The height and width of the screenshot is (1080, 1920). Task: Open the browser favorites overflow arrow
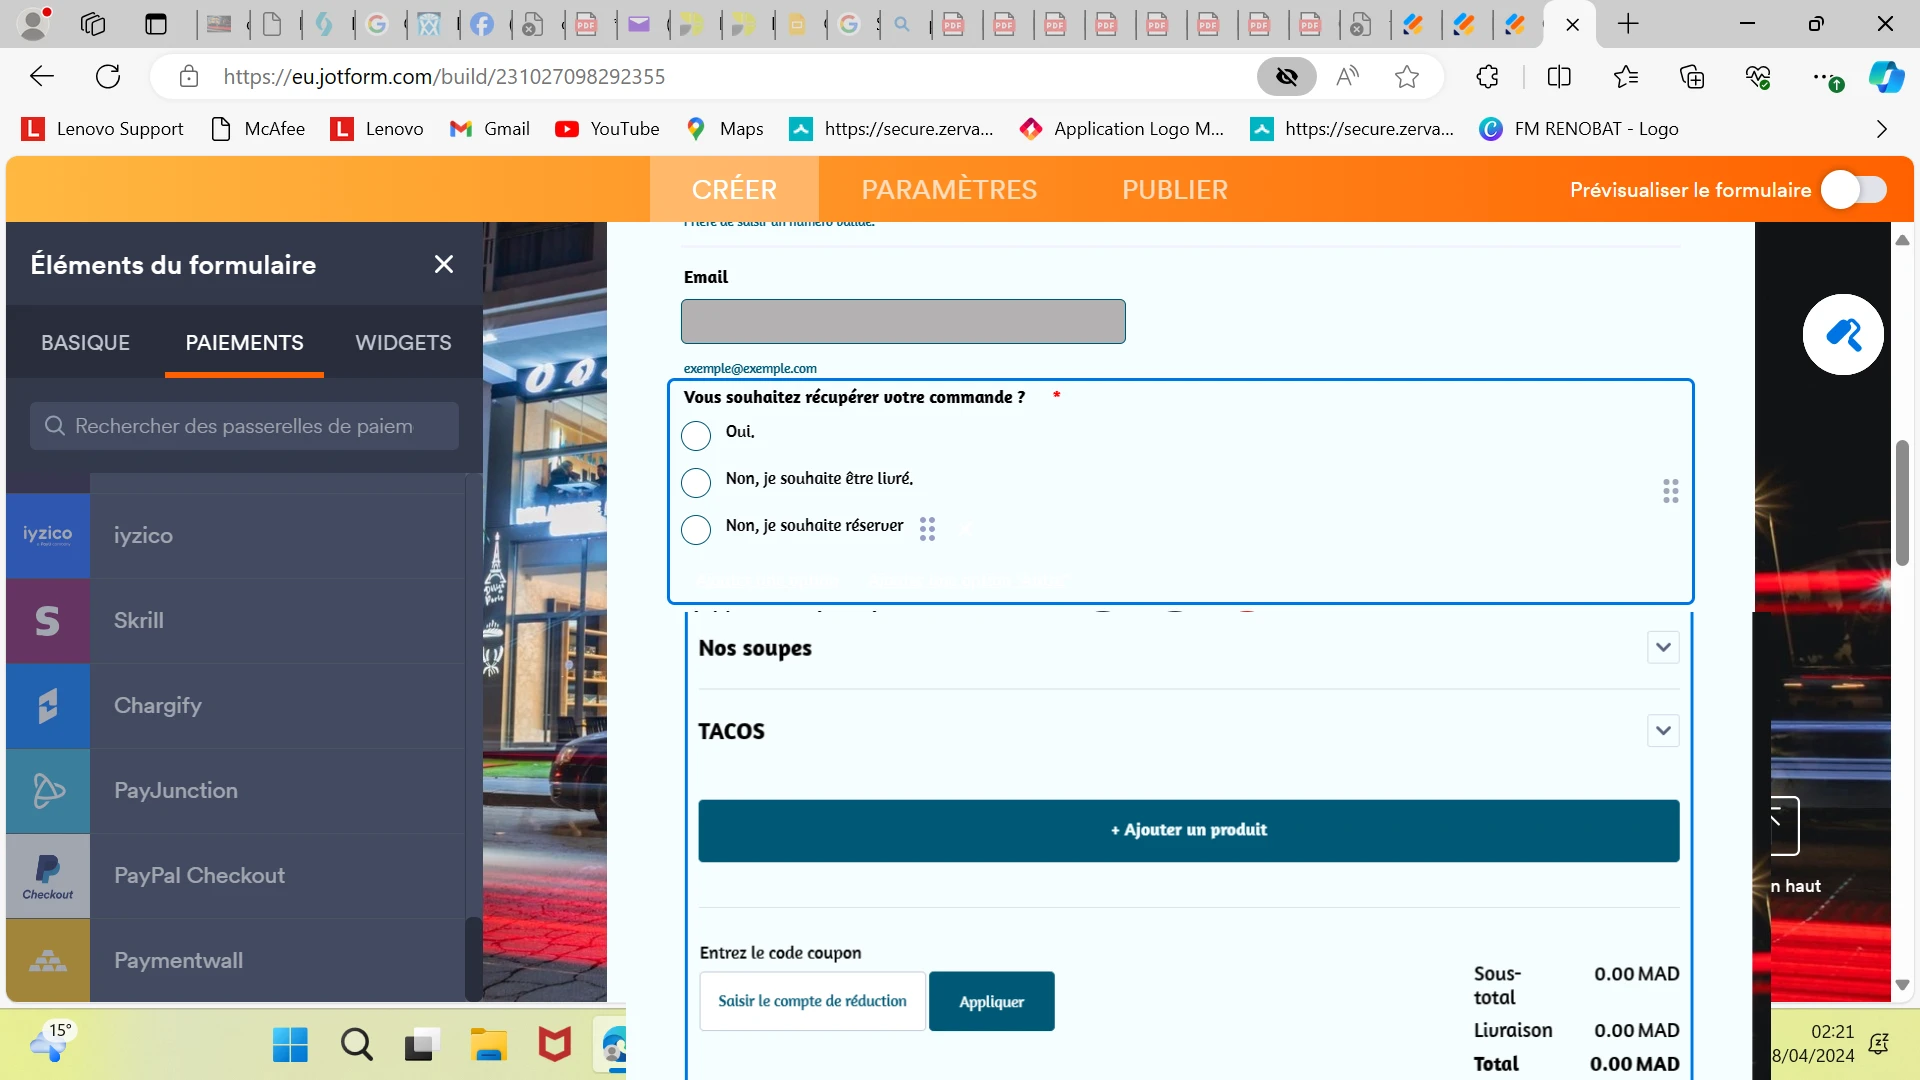pyautogui.click(x=1881, y=128)
